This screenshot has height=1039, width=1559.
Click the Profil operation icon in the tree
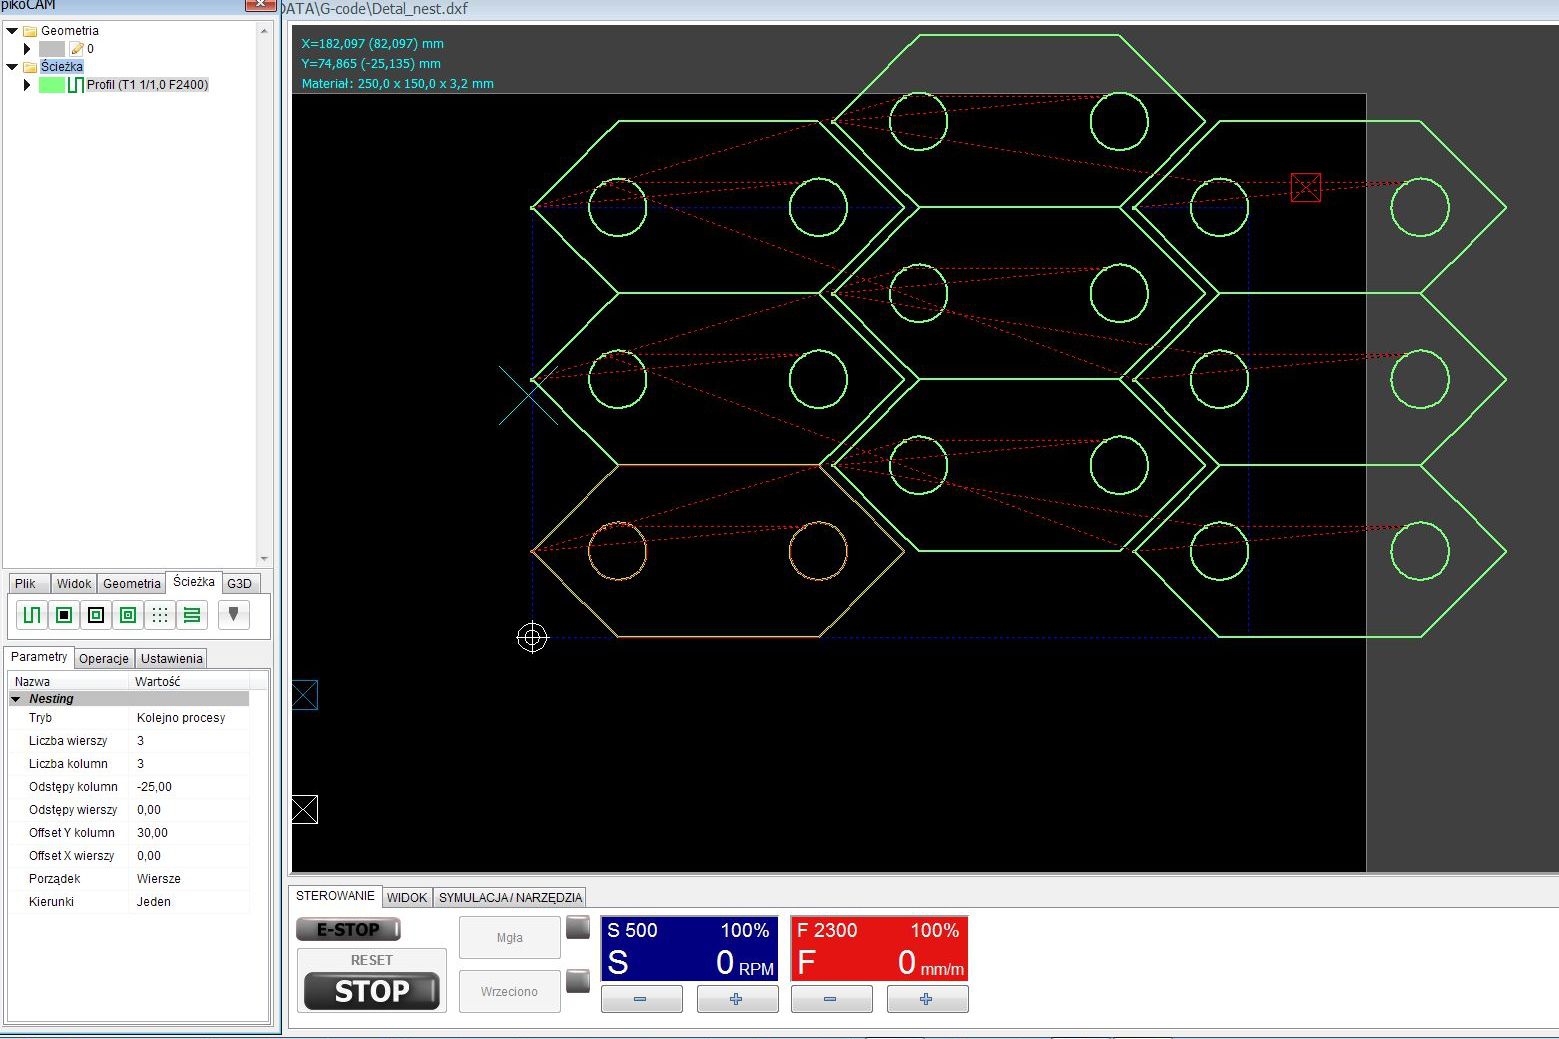(x=75, y=85)
